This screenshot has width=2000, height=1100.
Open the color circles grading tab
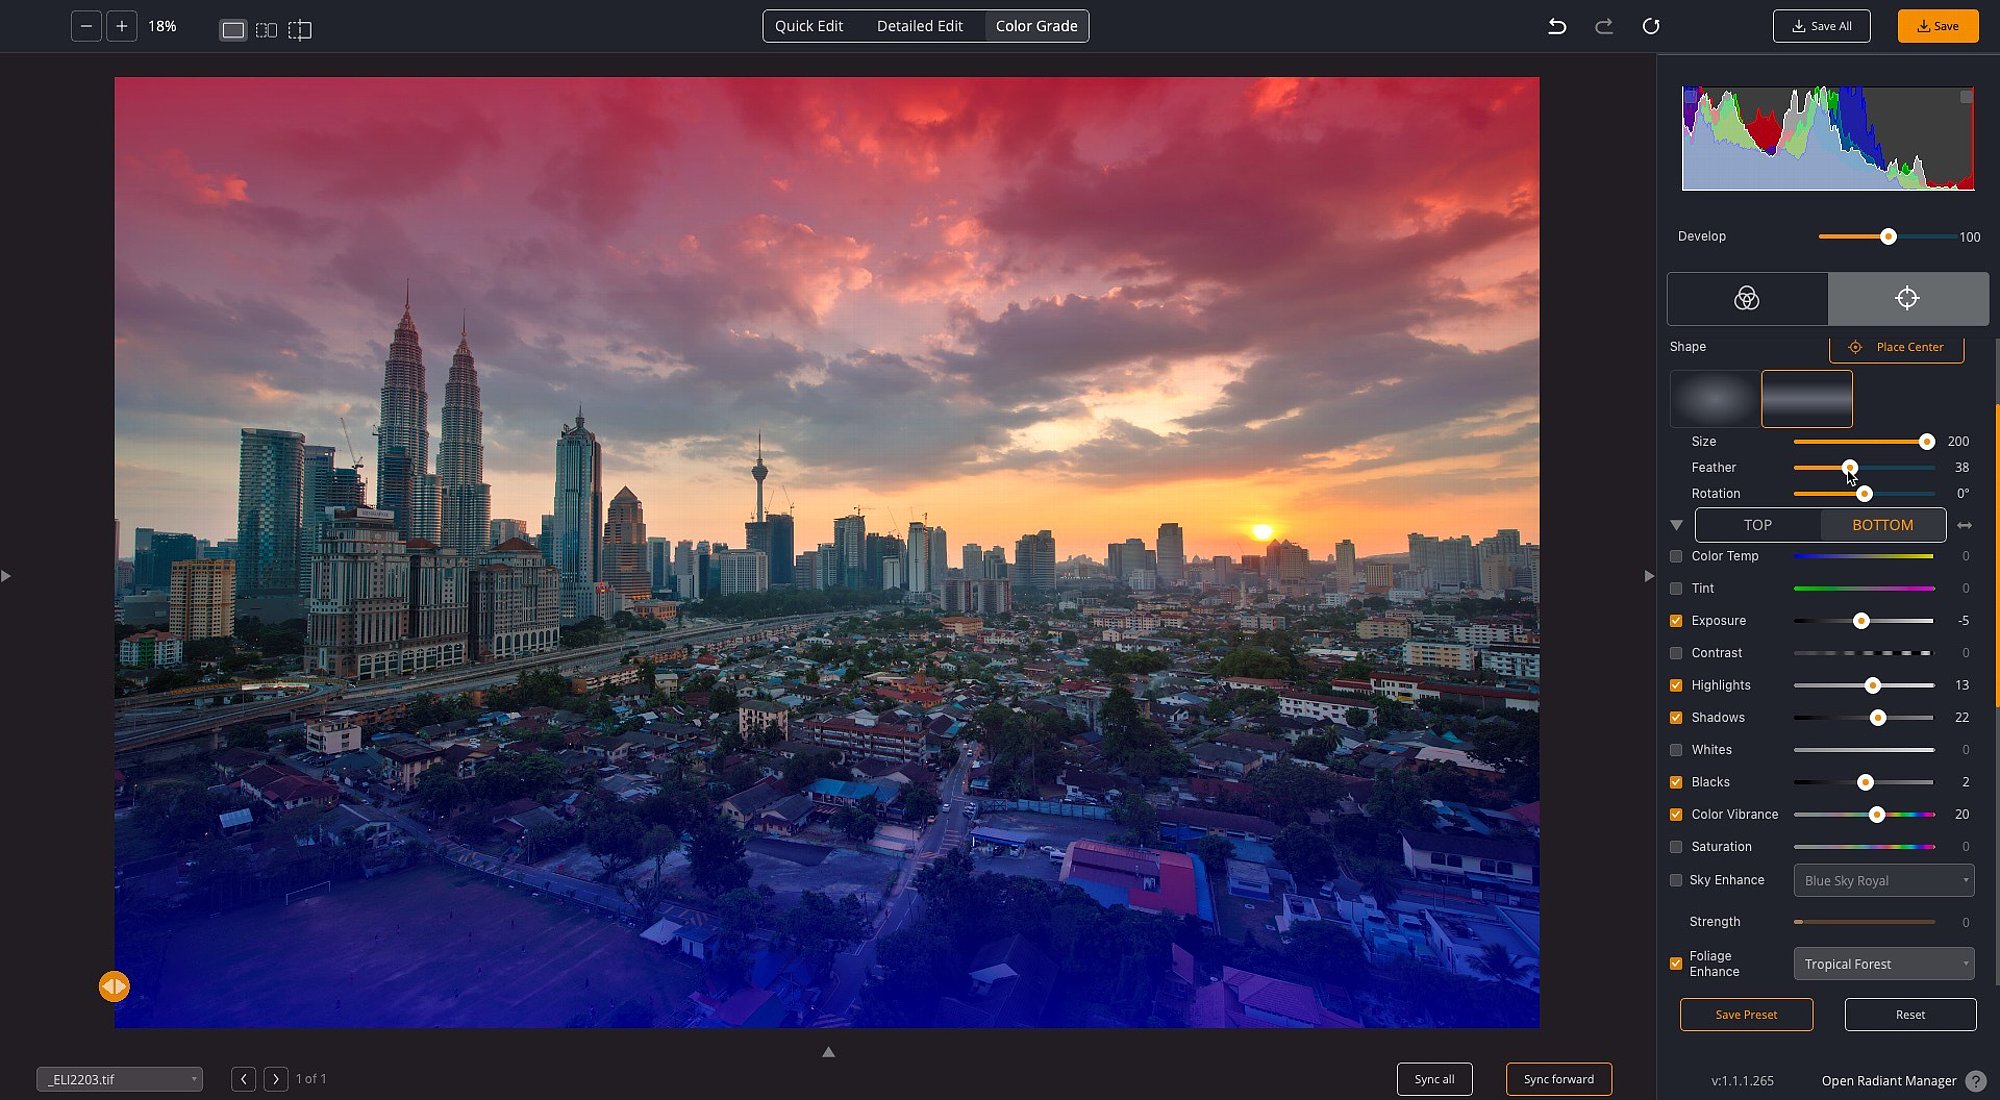coord(1747,298)
